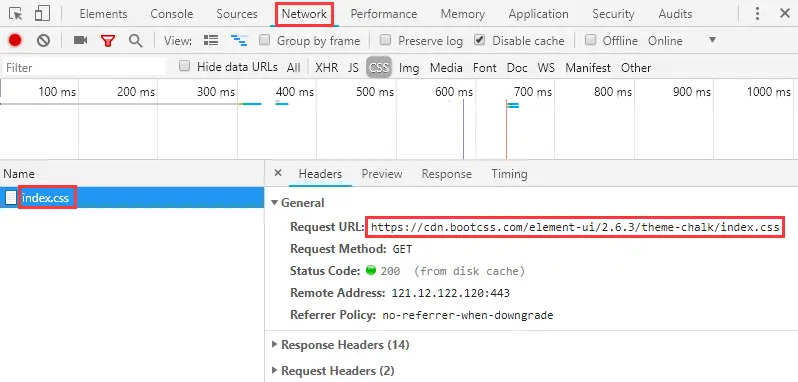The height and width of the screenshot is (382, 798).
Task: Select the Headers detail tab
Action: [320, 174]
